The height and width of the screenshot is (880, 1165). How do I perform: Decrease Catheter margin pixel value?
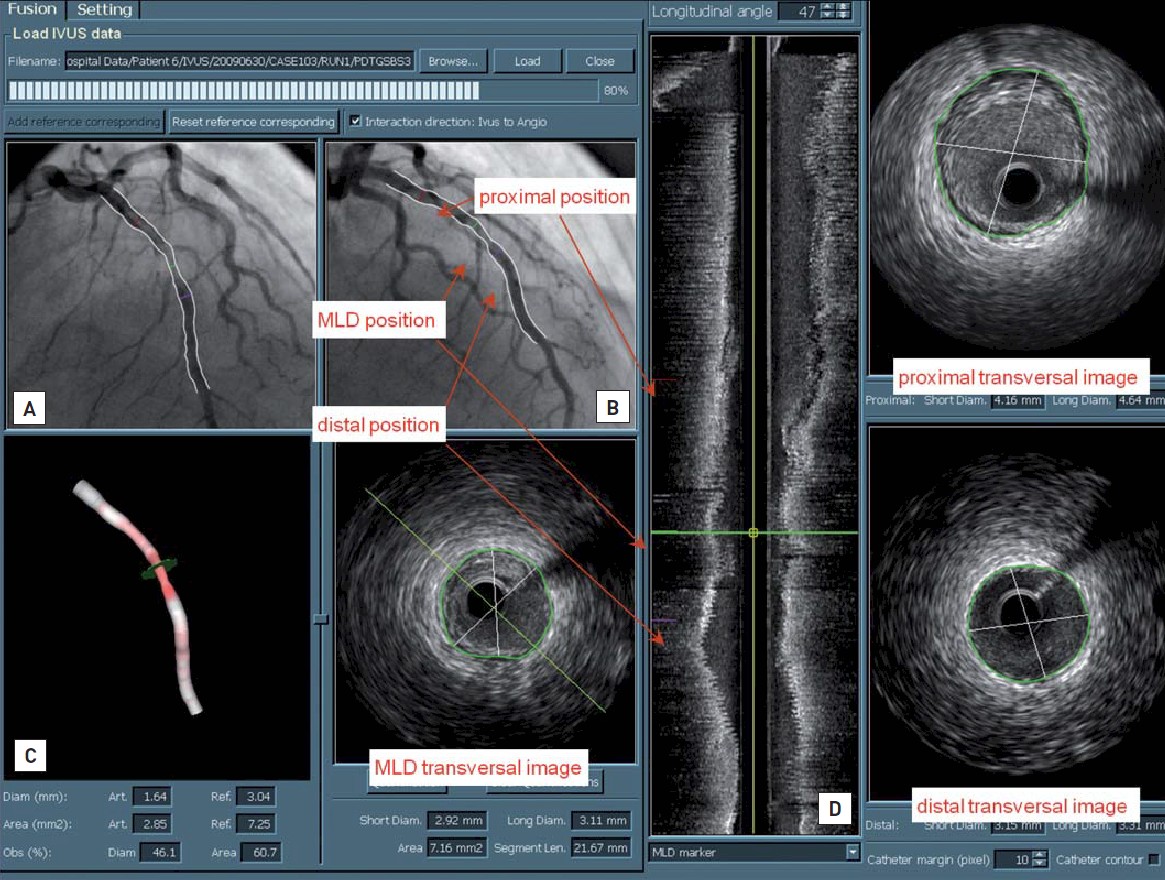click(1039, 864)
